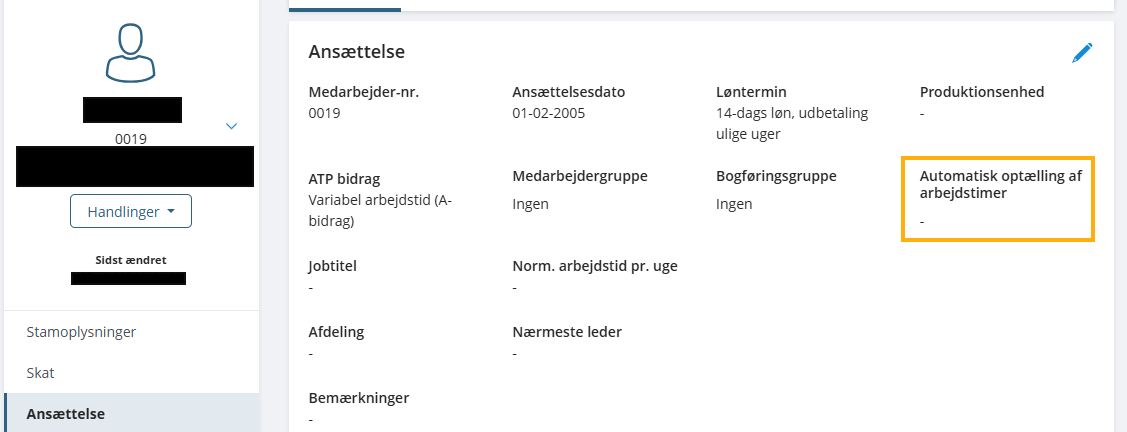Go to the Skat section
Image resolution: width=1127 pixels, height=432 pixels.
41,373
